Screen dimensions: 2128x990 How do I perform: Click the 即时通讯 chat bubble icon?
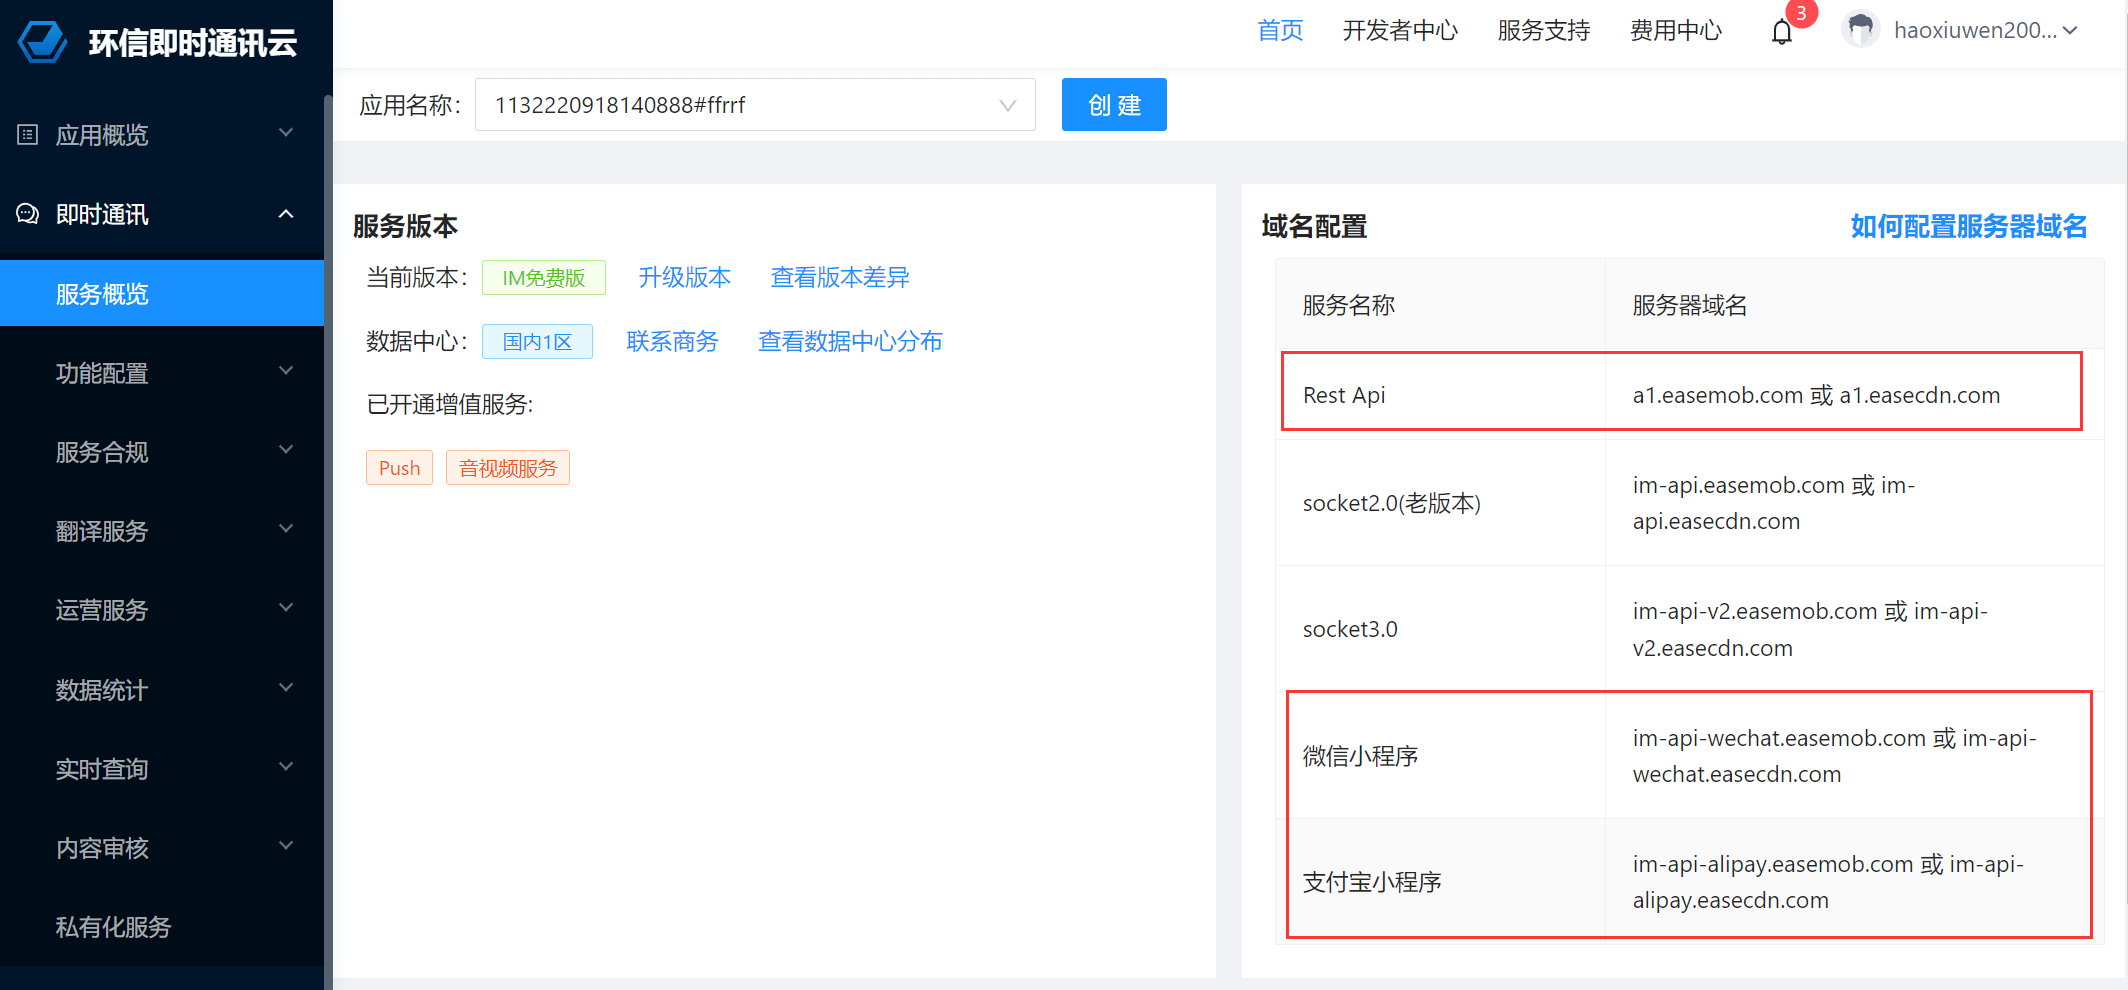[x=28, y=214]
